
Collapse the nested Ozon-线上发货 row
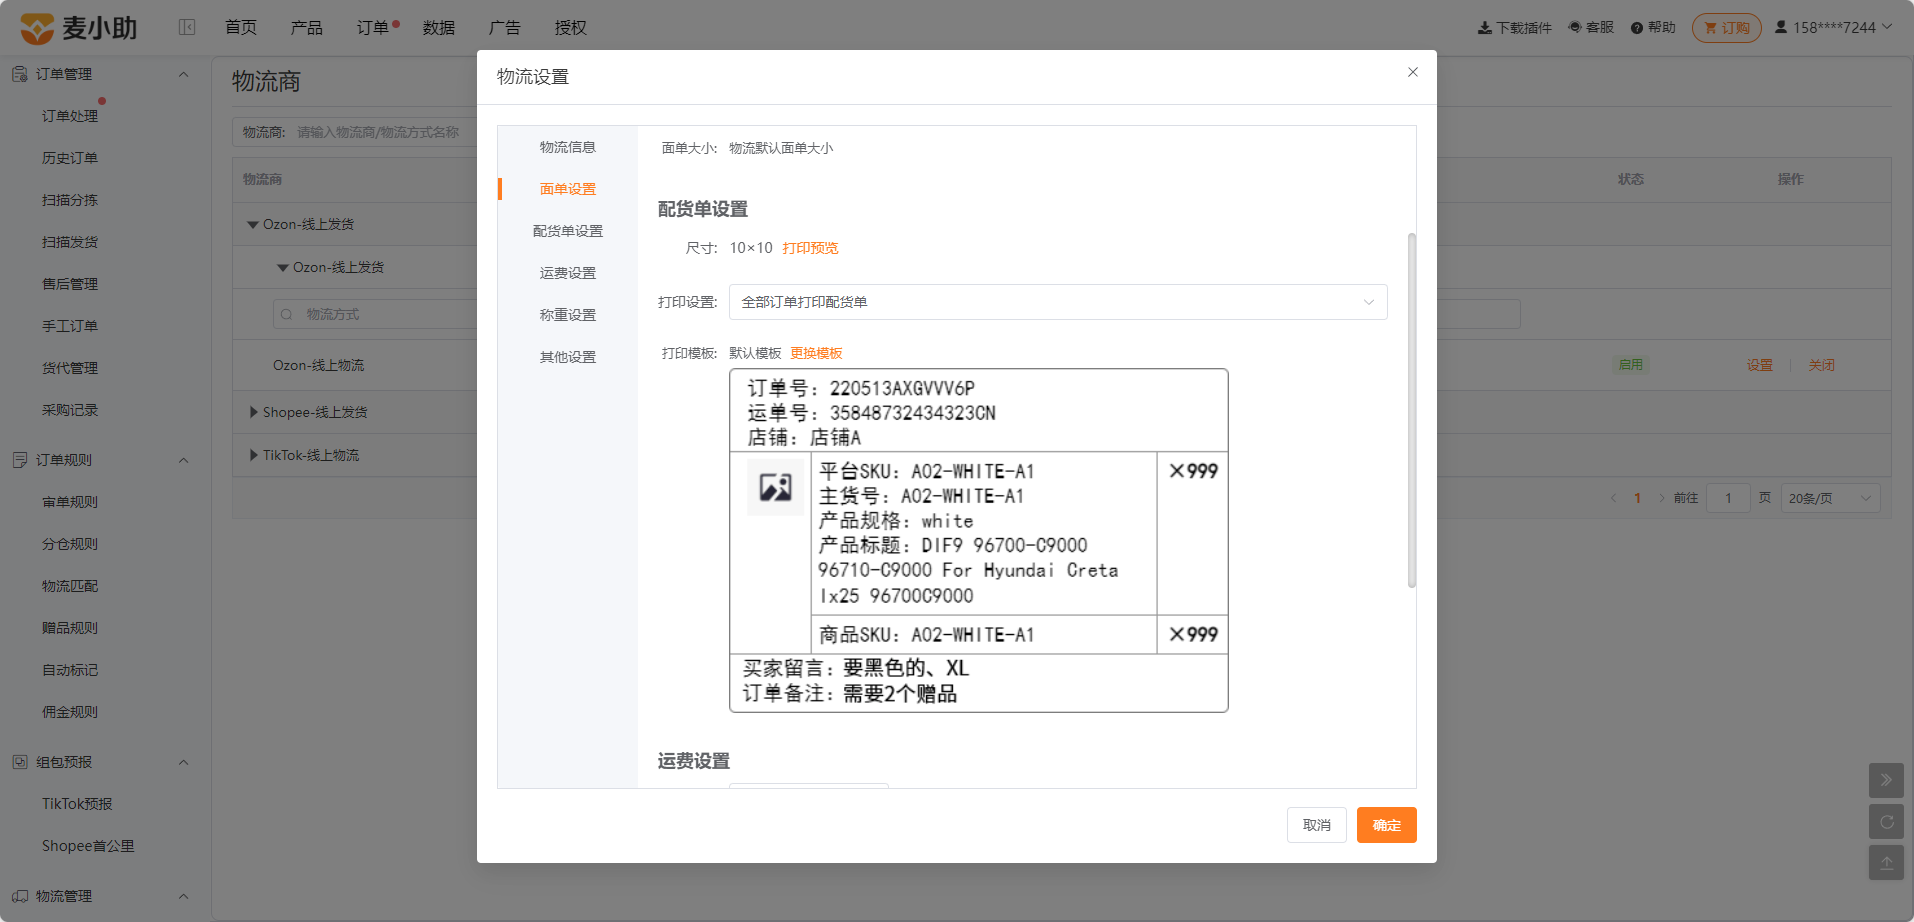click(283, 268)
